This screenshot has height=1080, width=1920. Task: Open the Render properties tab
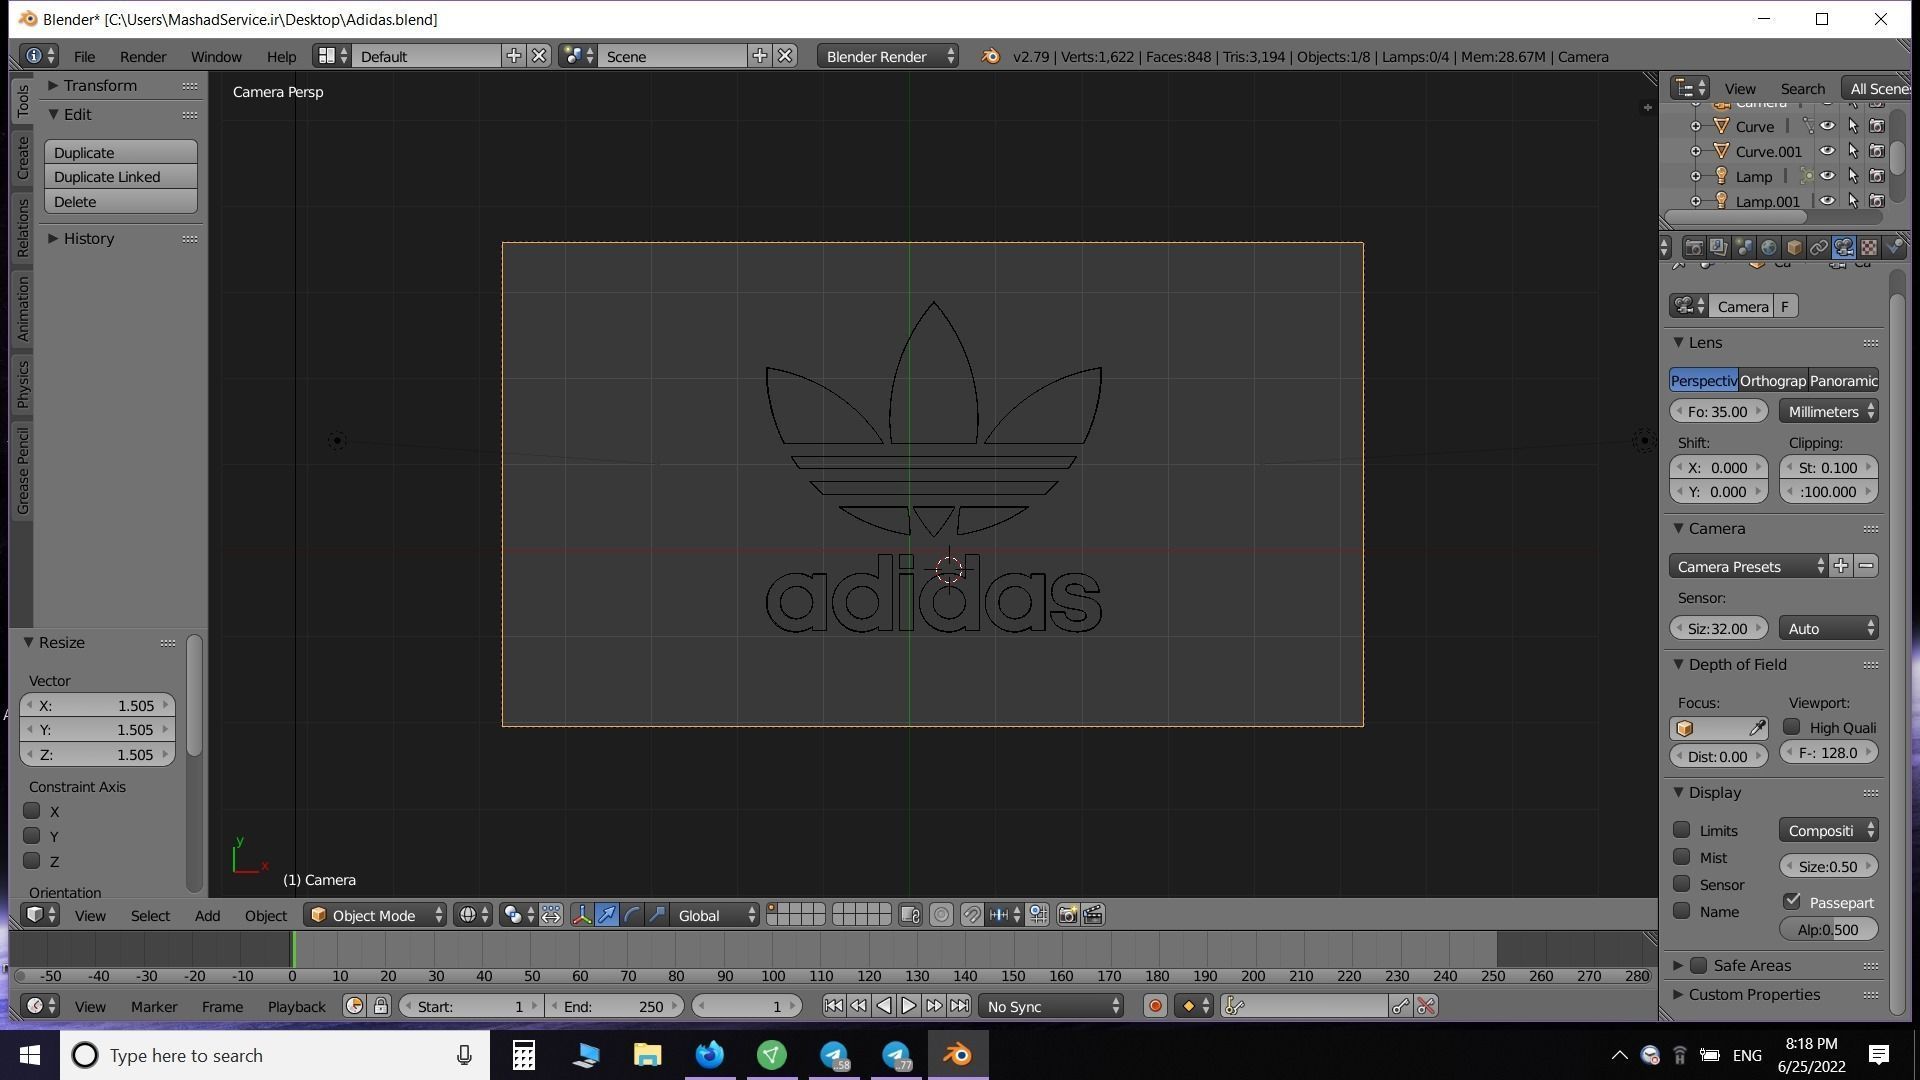click(1694, 247)
